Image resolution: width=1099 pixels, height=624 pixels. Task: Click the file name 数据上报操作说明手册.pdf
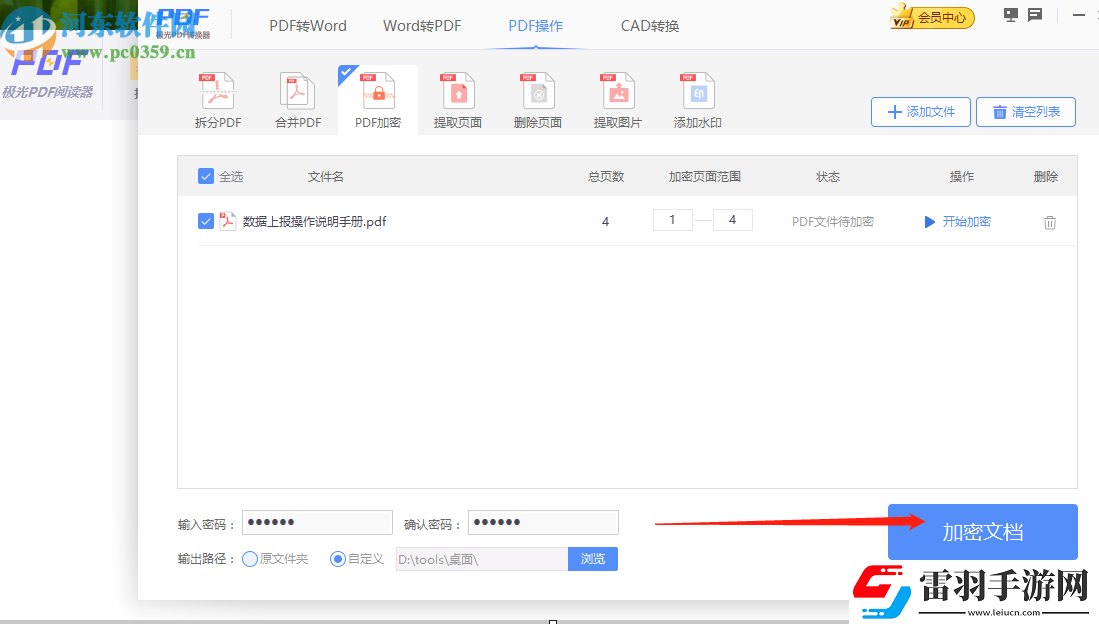pyautogui.click(x=315, y=222)
